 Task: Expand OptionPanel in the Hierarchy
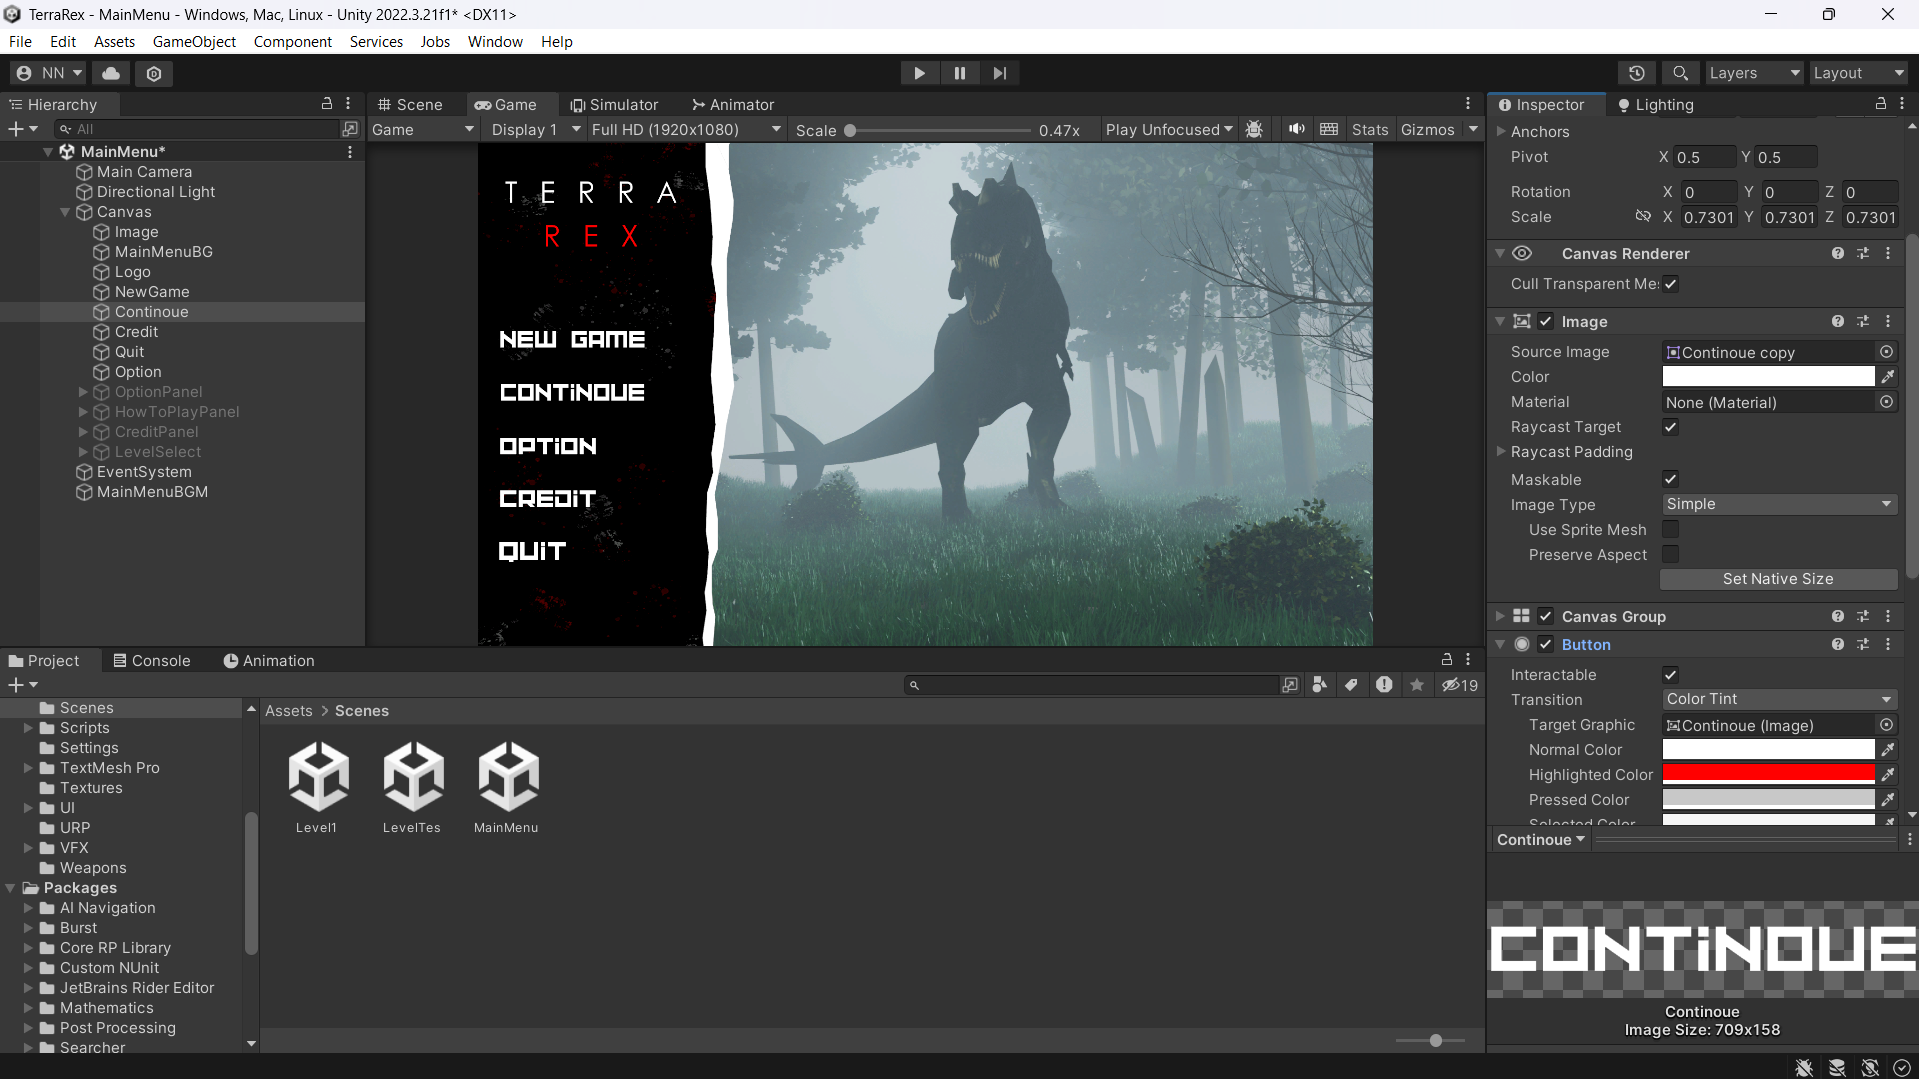[x=83, y=392]
